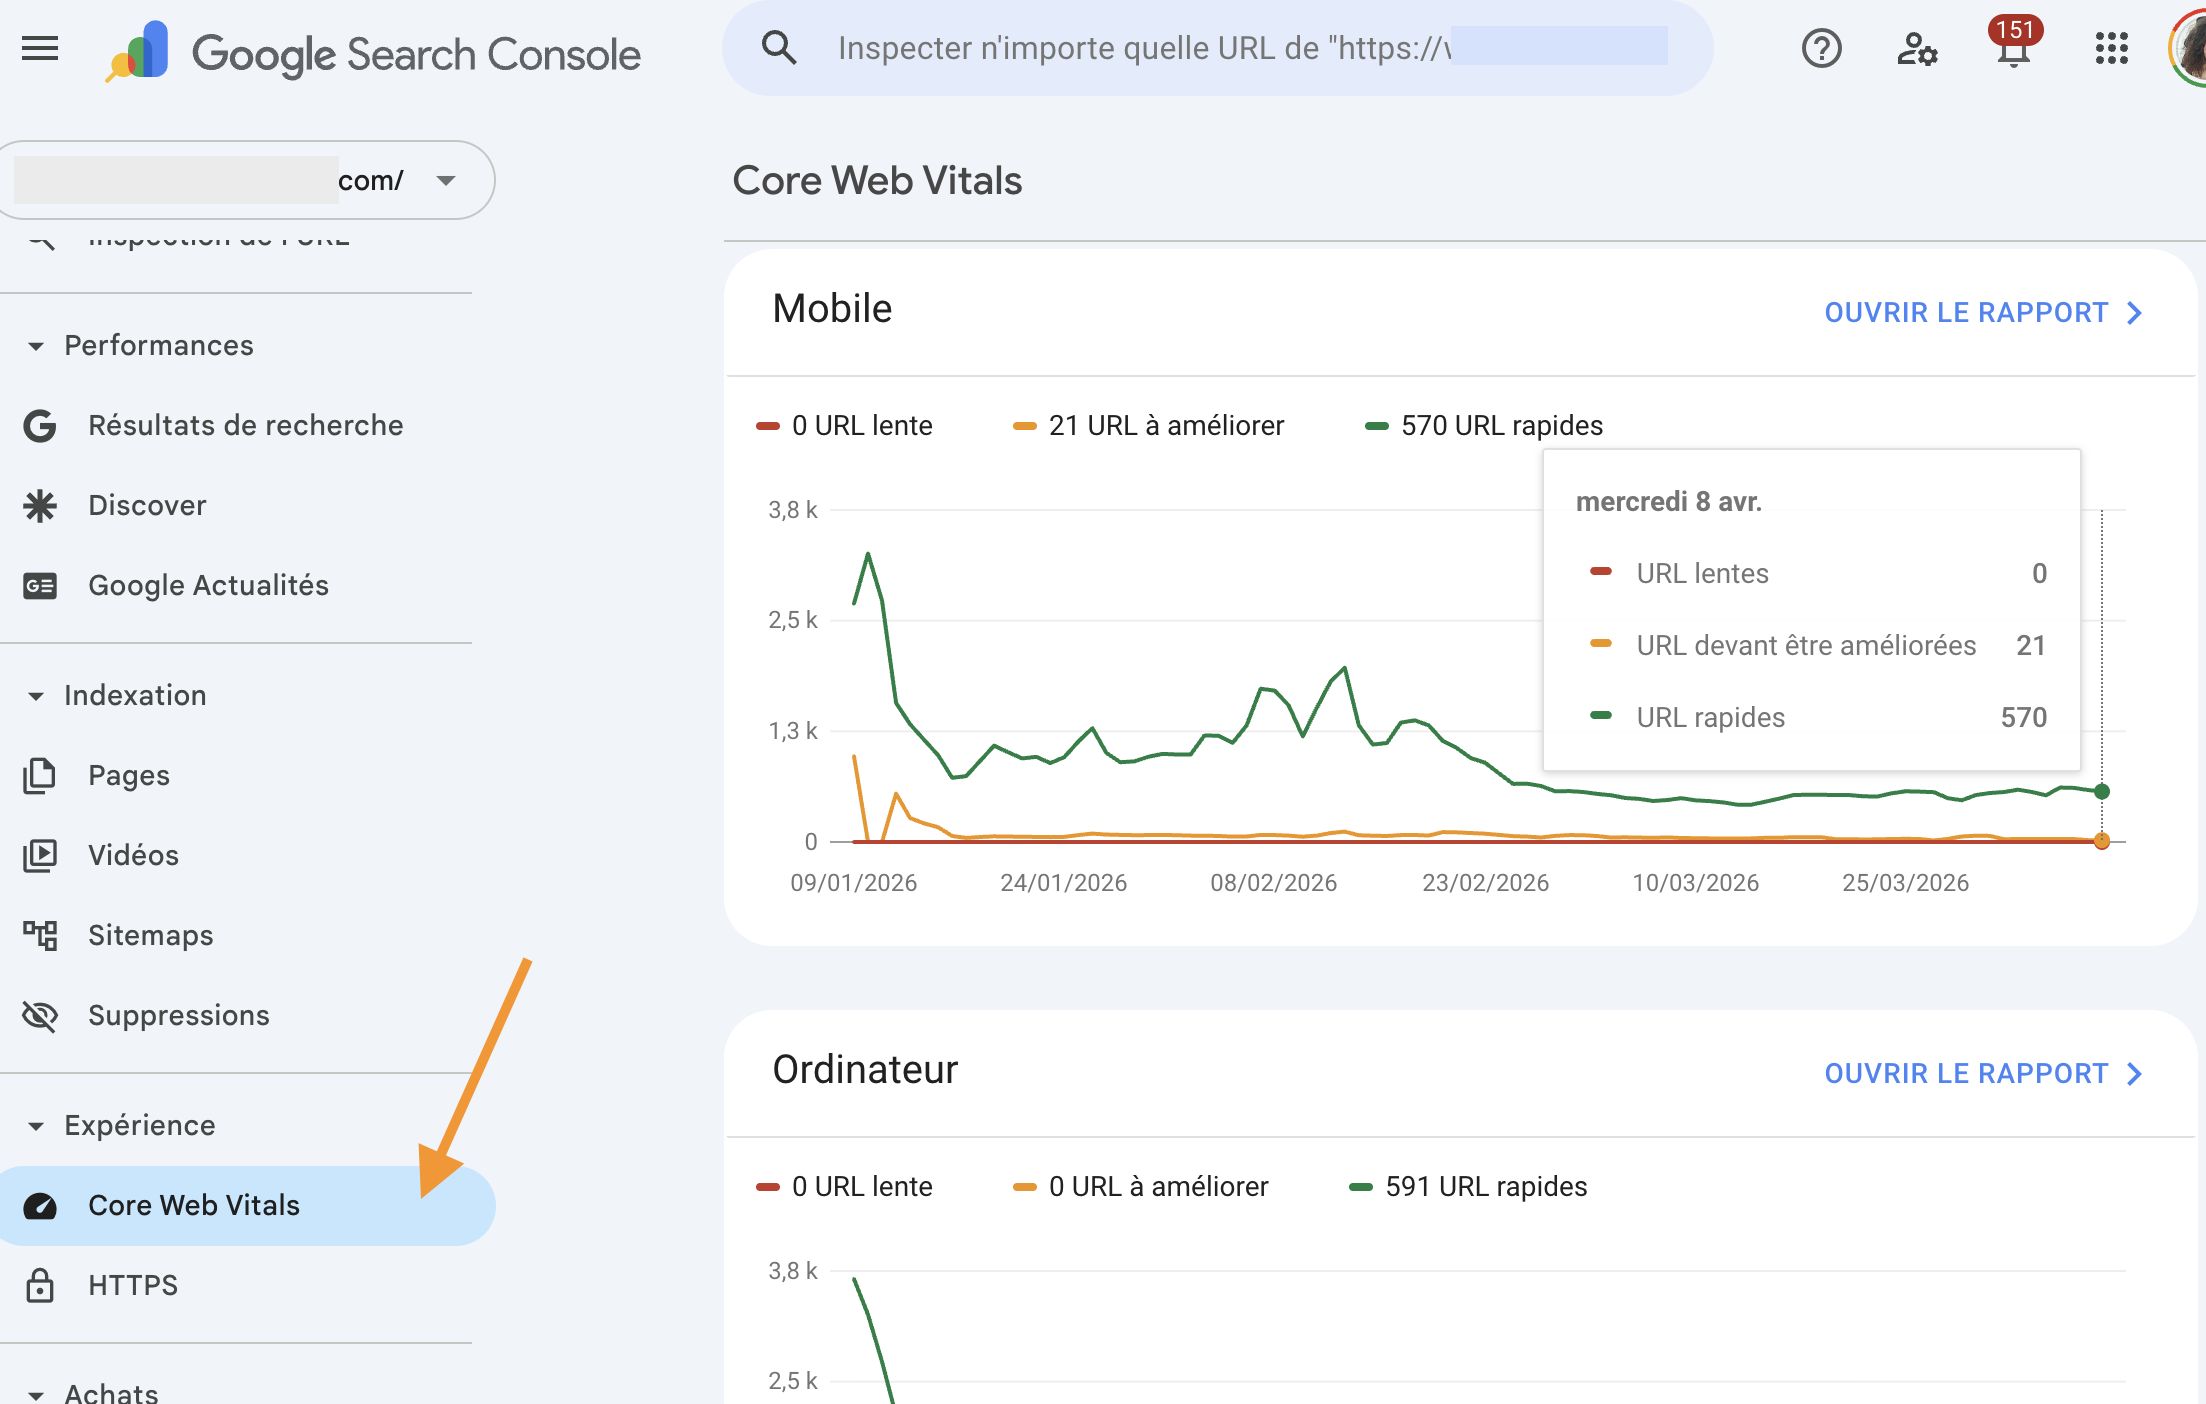Select Résultats de recherche menu item
Viewport: 2206px width, 1404px height.
click(244, 425)
